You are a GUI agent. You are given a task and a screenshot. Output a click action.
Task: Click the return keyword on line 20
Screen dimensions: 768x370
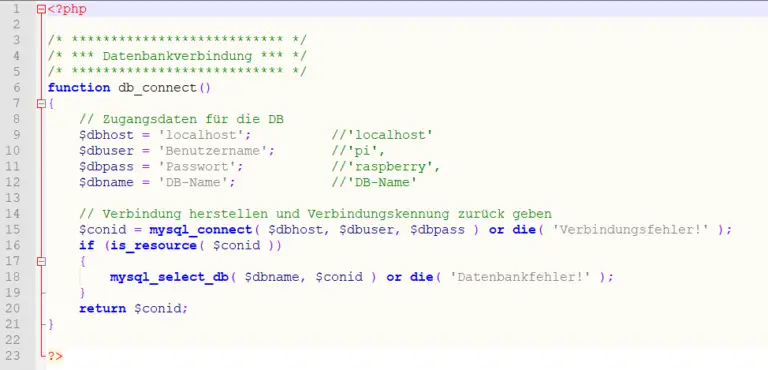pos(102,309)
